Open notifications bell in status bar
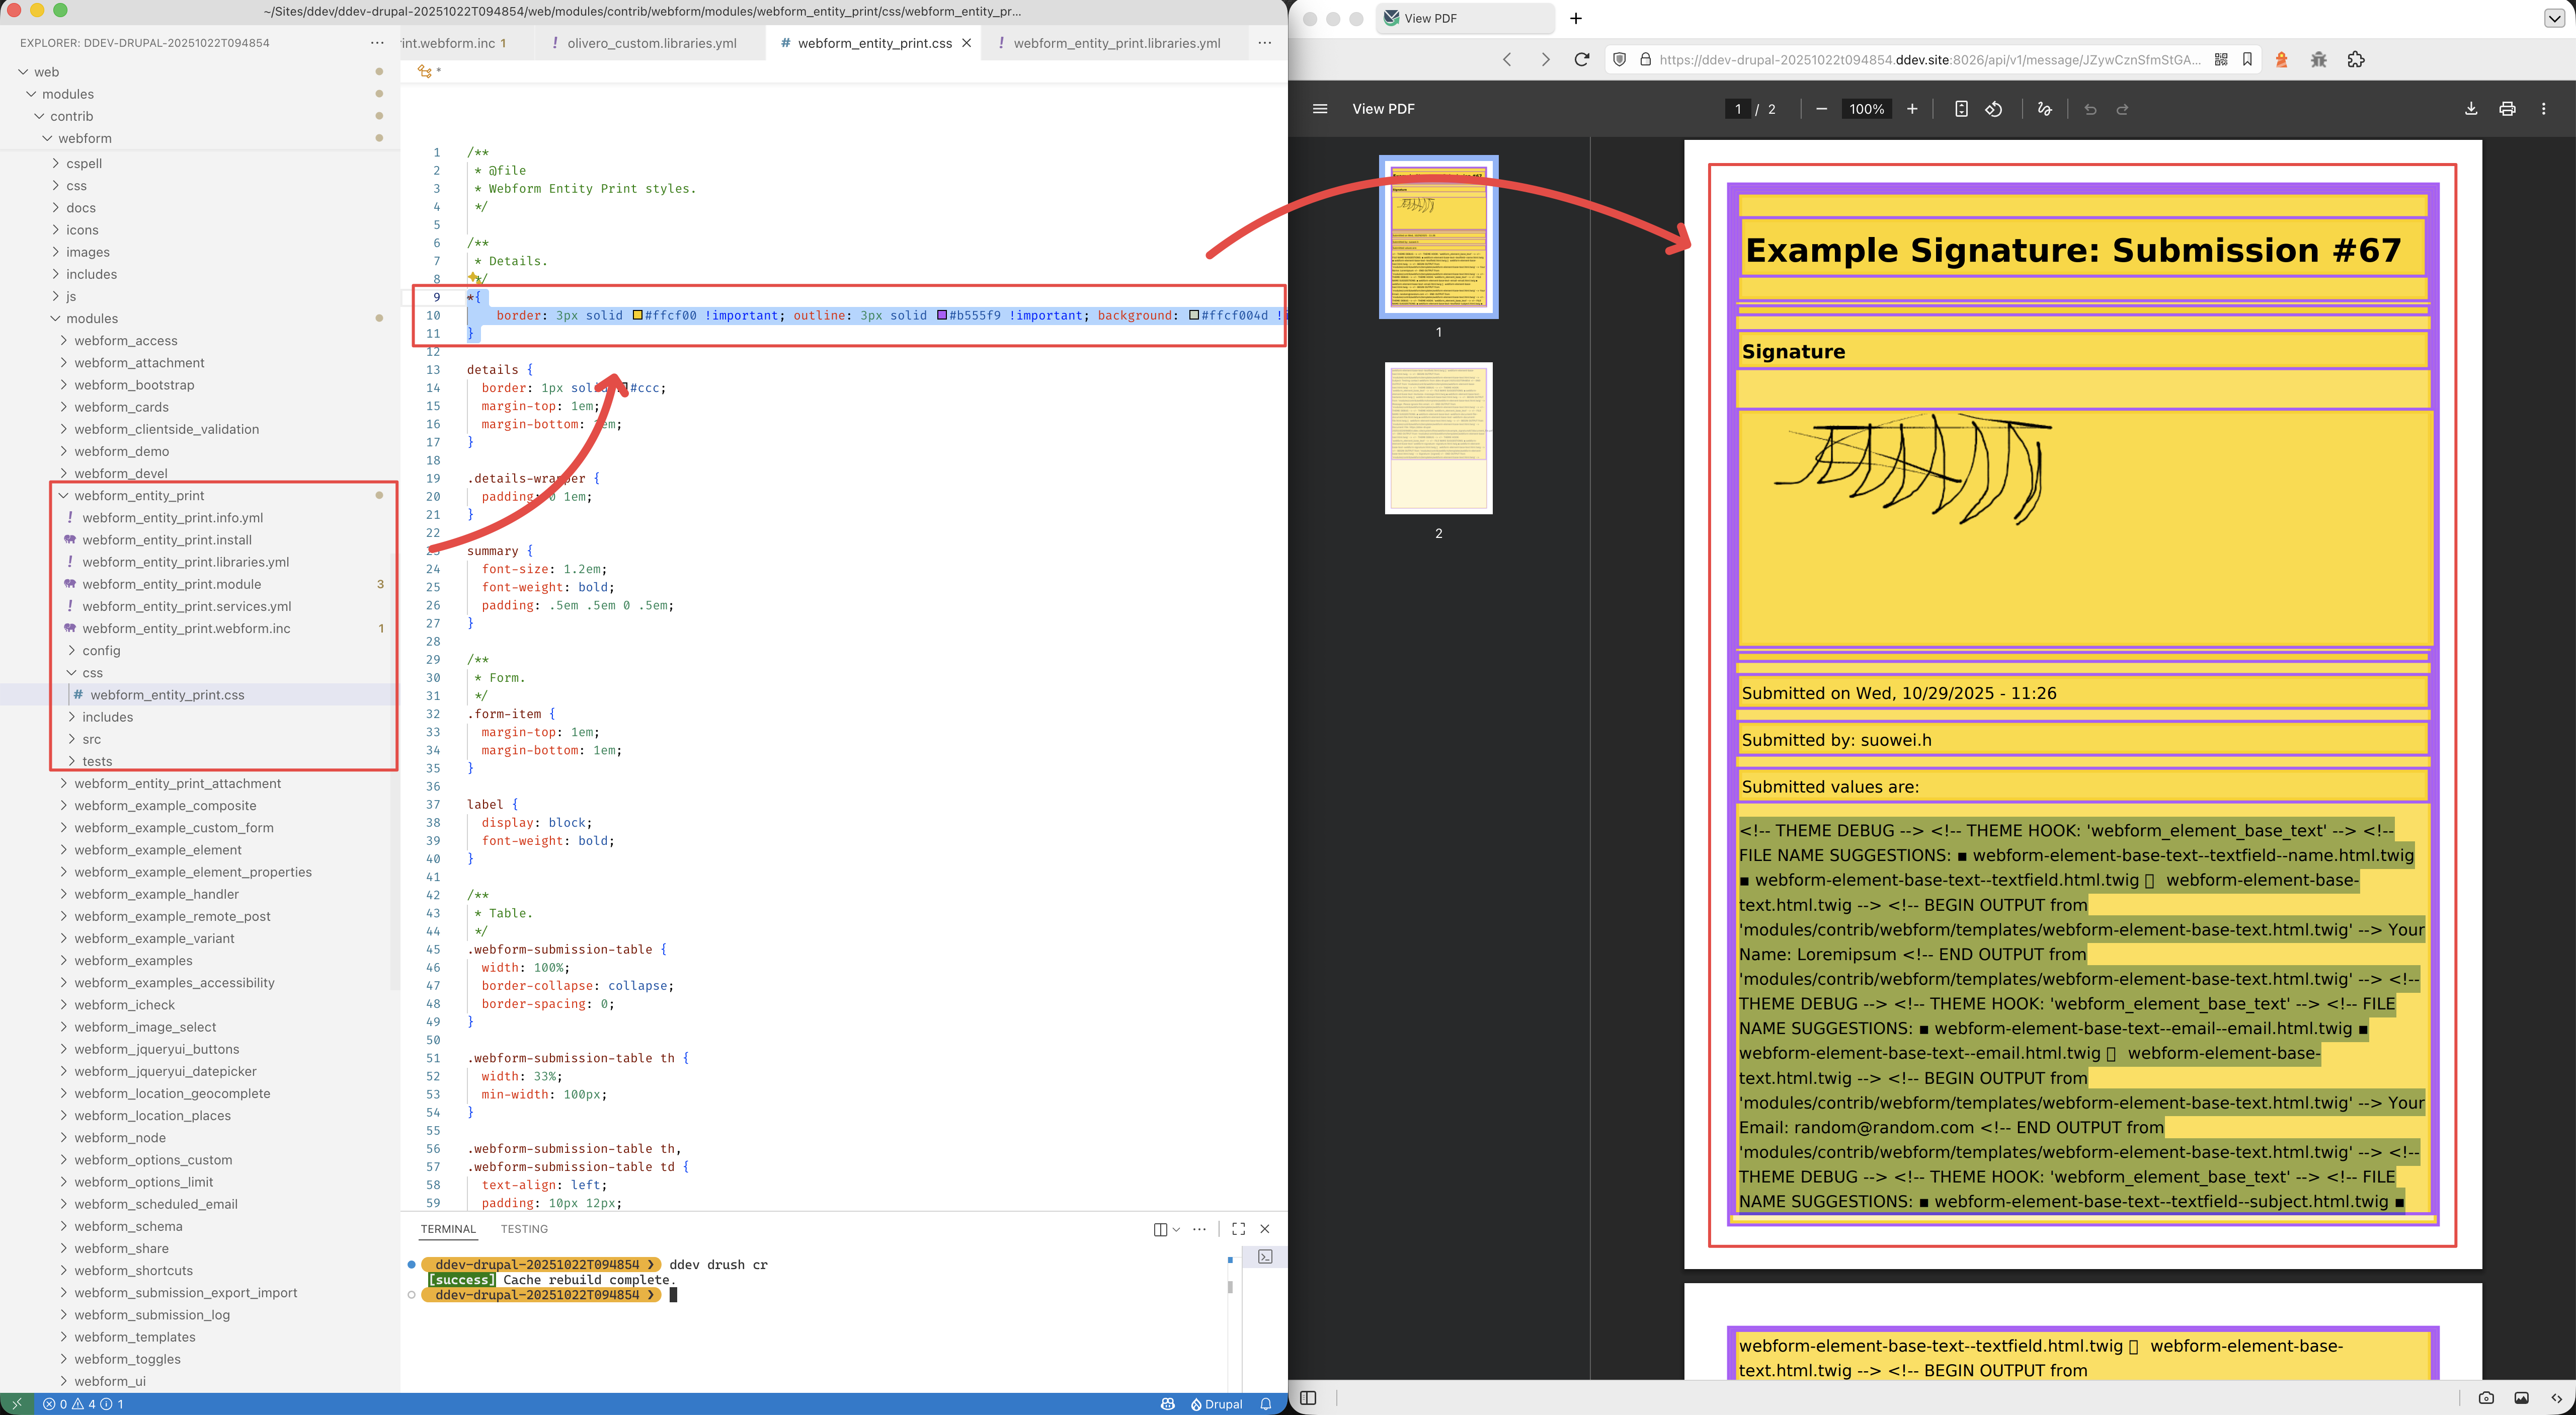2576x1415 pixels. [x=1266, y=1404]
